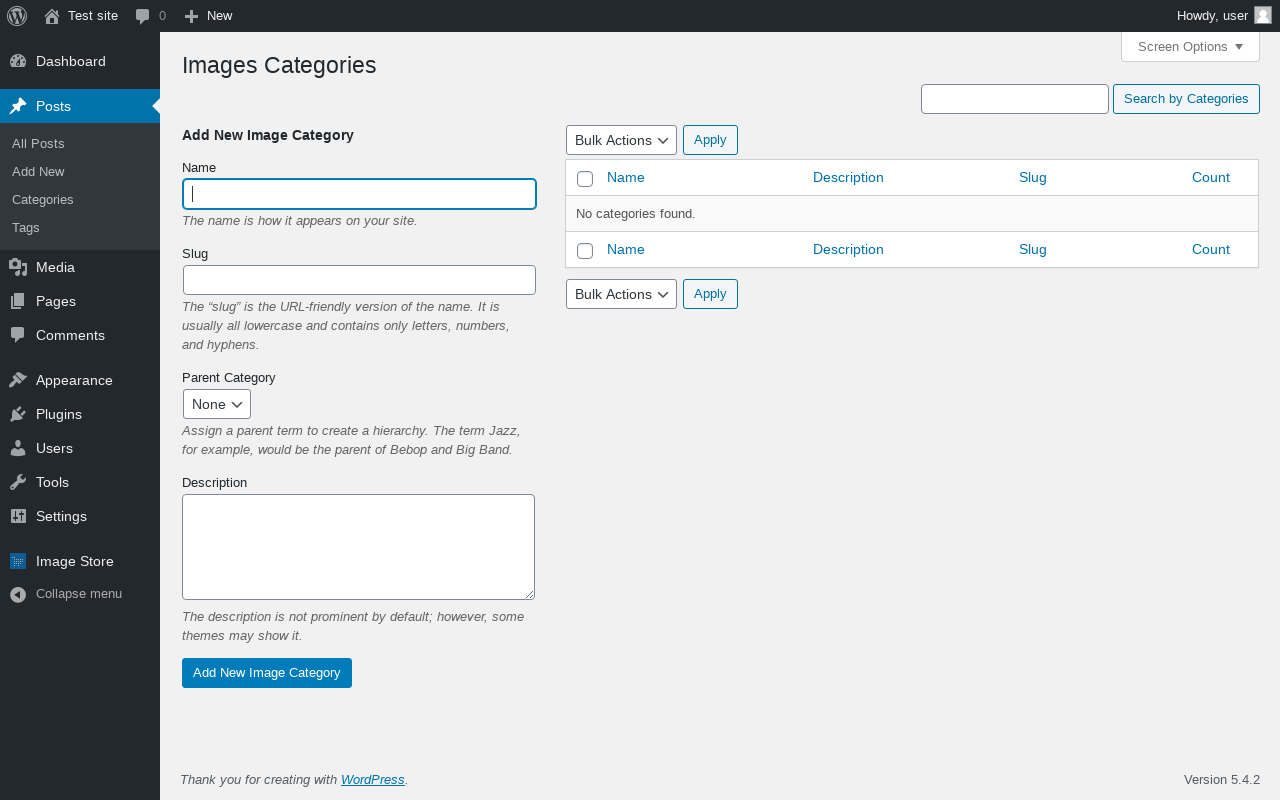
Task: Open the Media menu icon
Action: [x=18, y=267]
